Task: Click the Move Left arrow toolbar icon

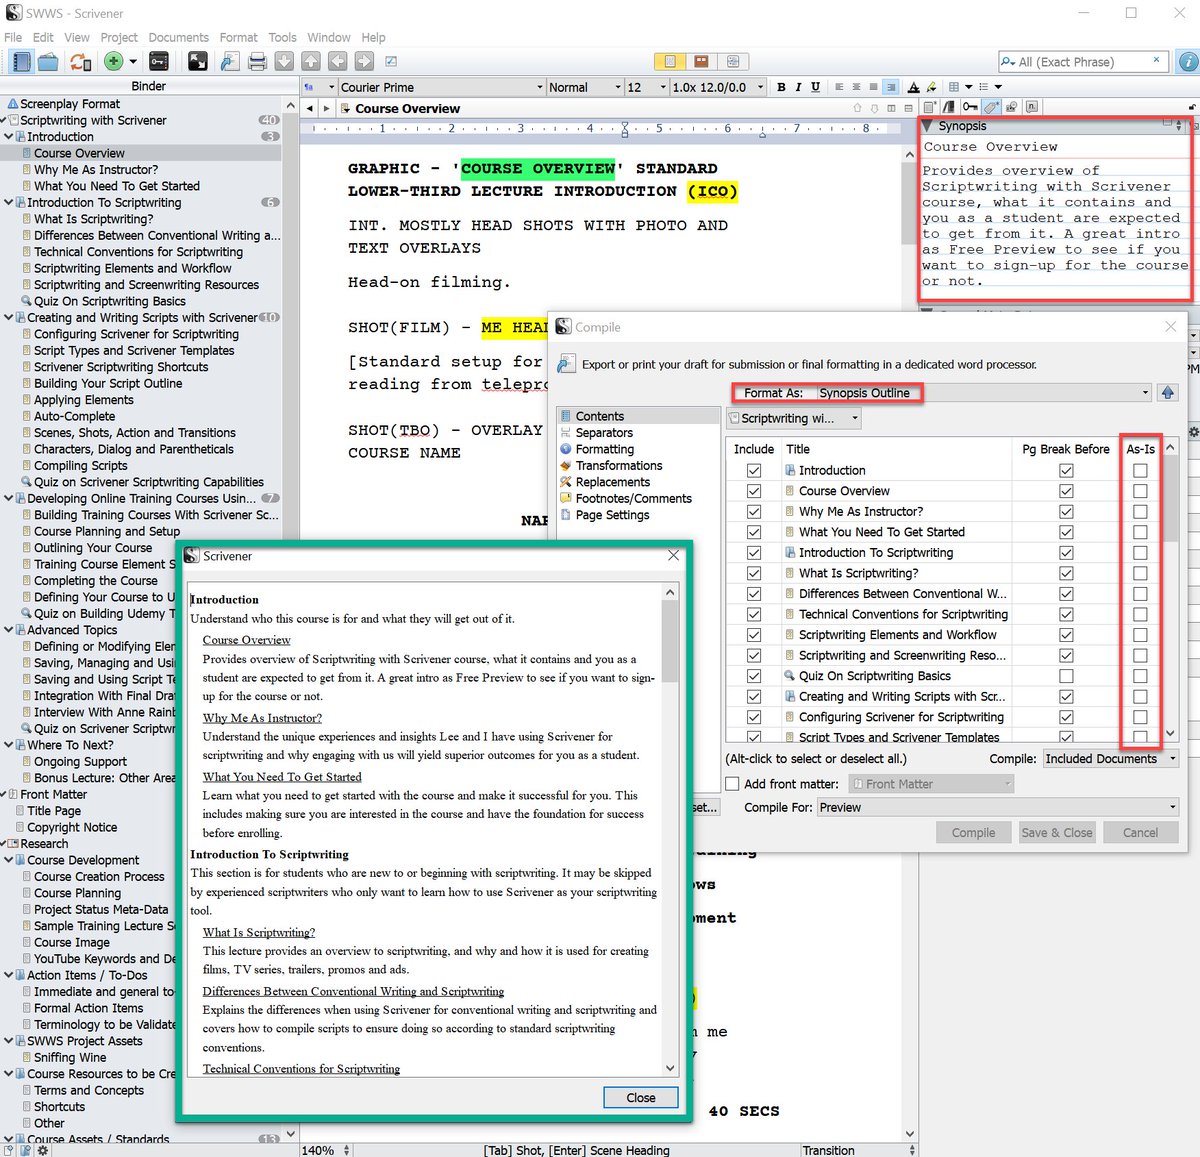Action: click(x=338, y=62)
